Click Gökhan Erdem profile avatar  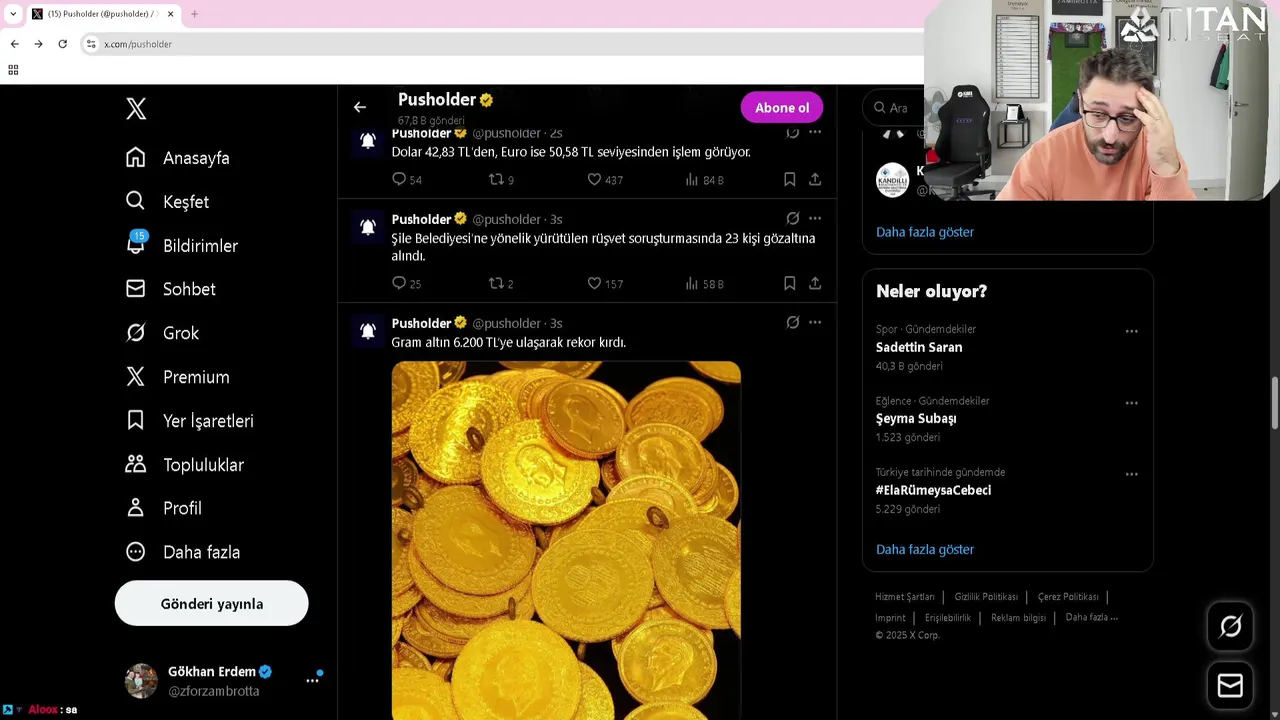click(141, 680)
